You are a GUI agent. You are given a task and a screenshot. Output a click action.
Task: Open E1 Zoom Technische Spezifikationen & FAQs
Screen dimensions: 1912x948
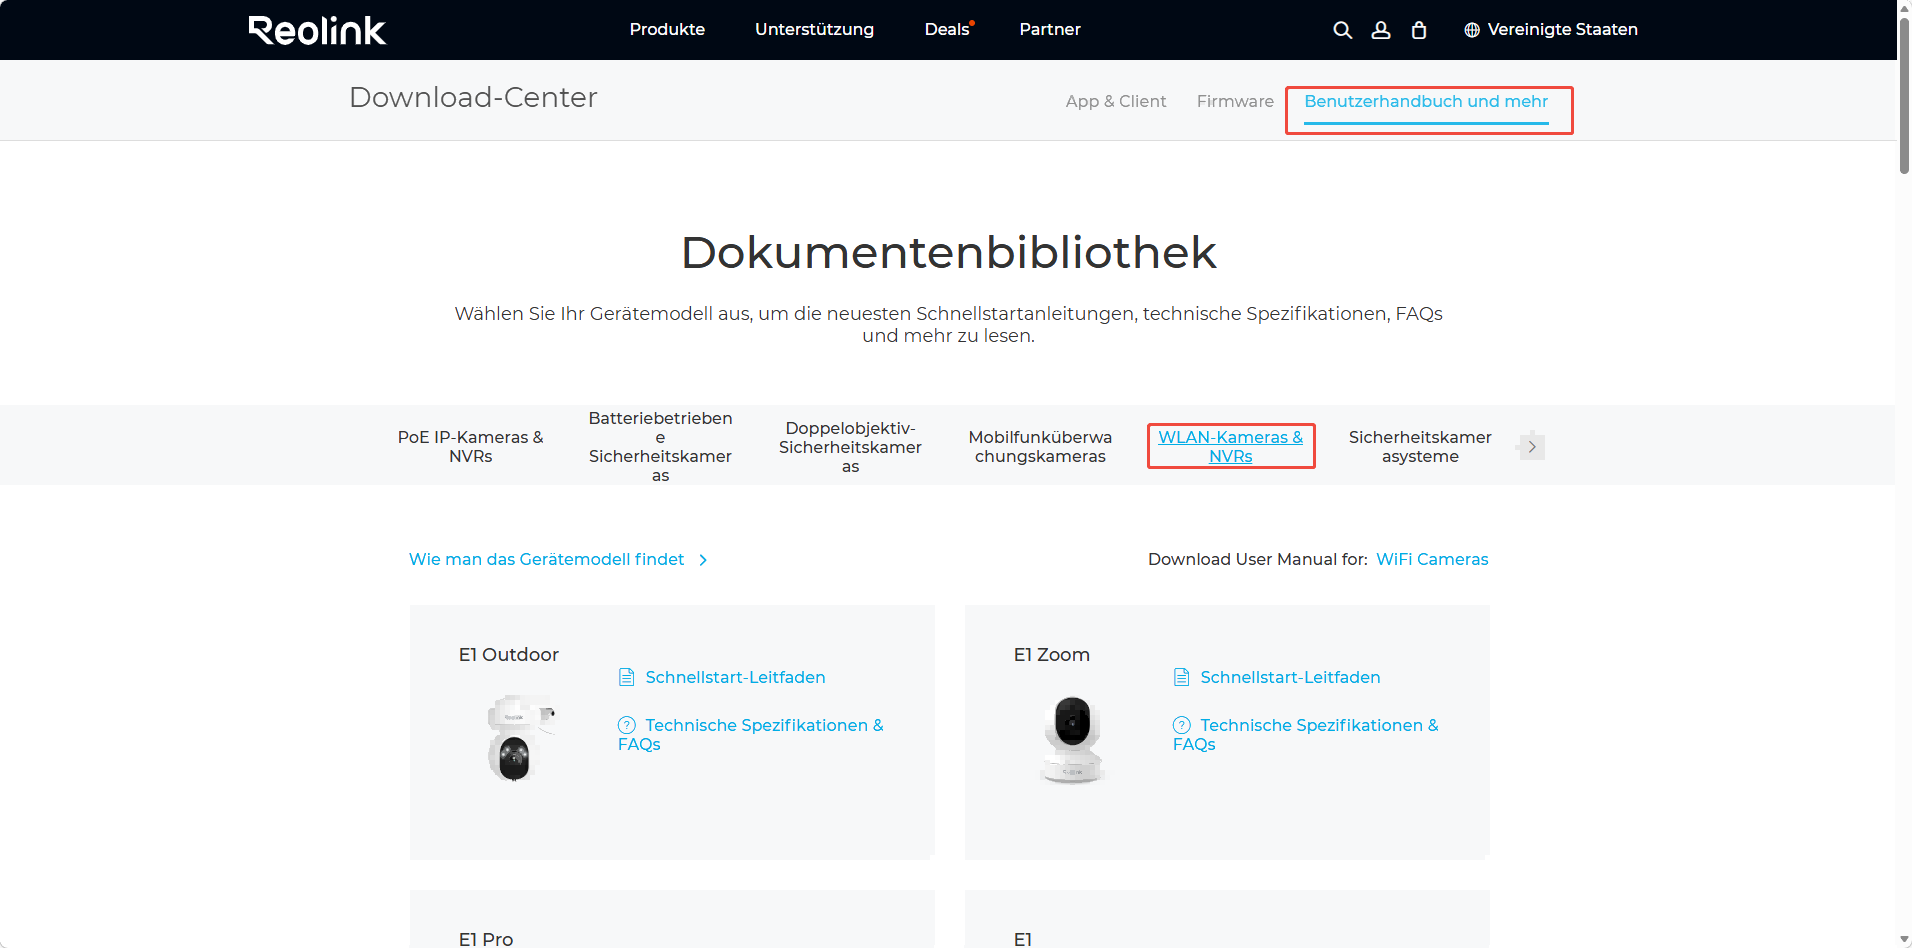(x=1306, y=734)
